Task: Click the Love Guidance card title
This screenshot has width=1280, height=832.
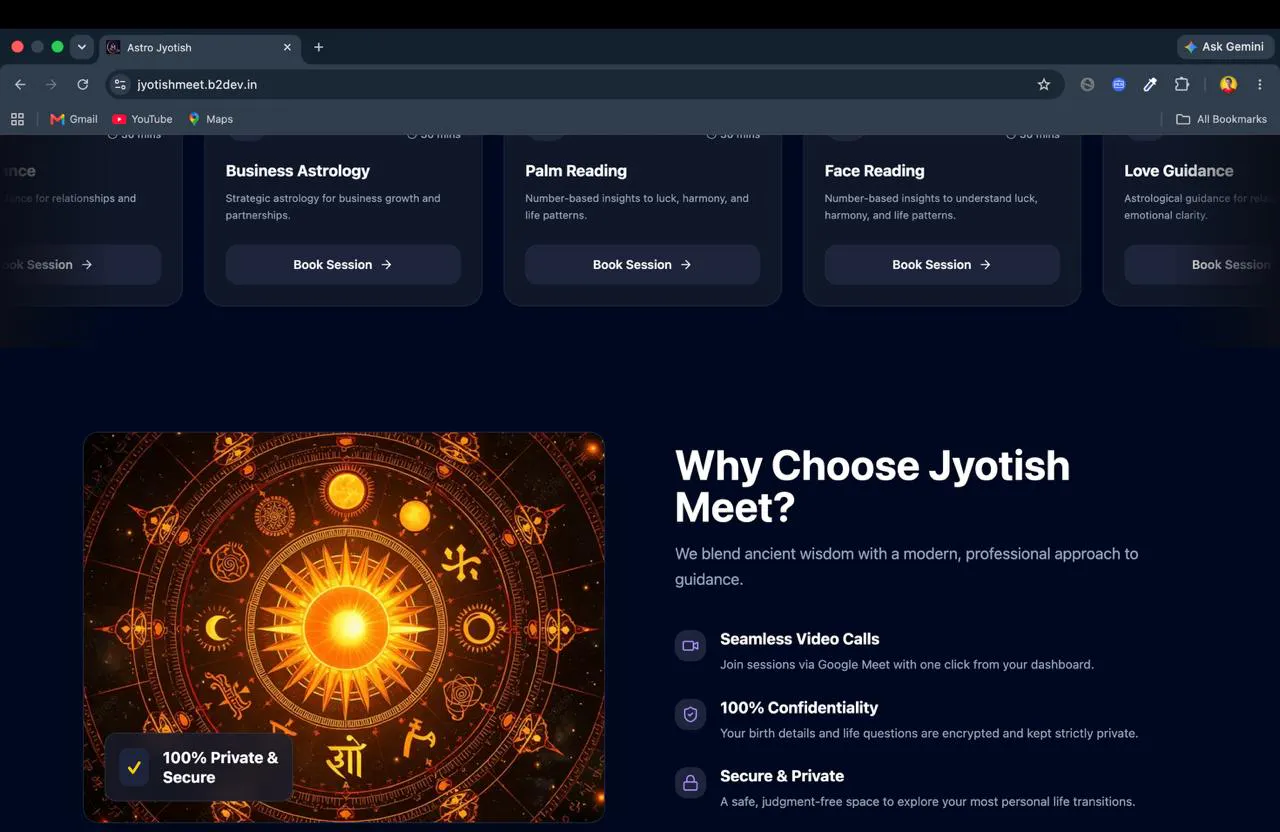Action: coord(1178,171)
